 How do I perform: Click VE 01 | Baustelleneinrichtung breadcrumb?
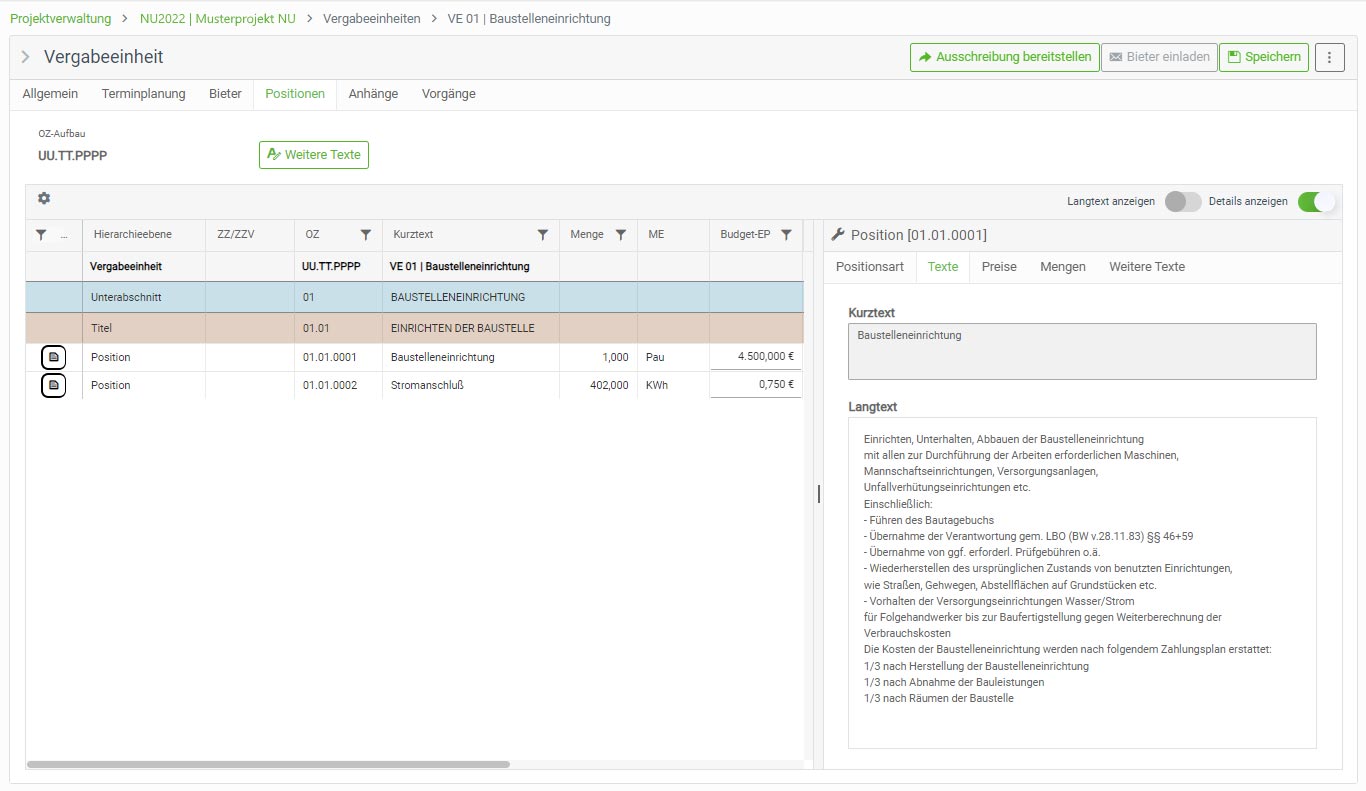click(x=529, y=18)
